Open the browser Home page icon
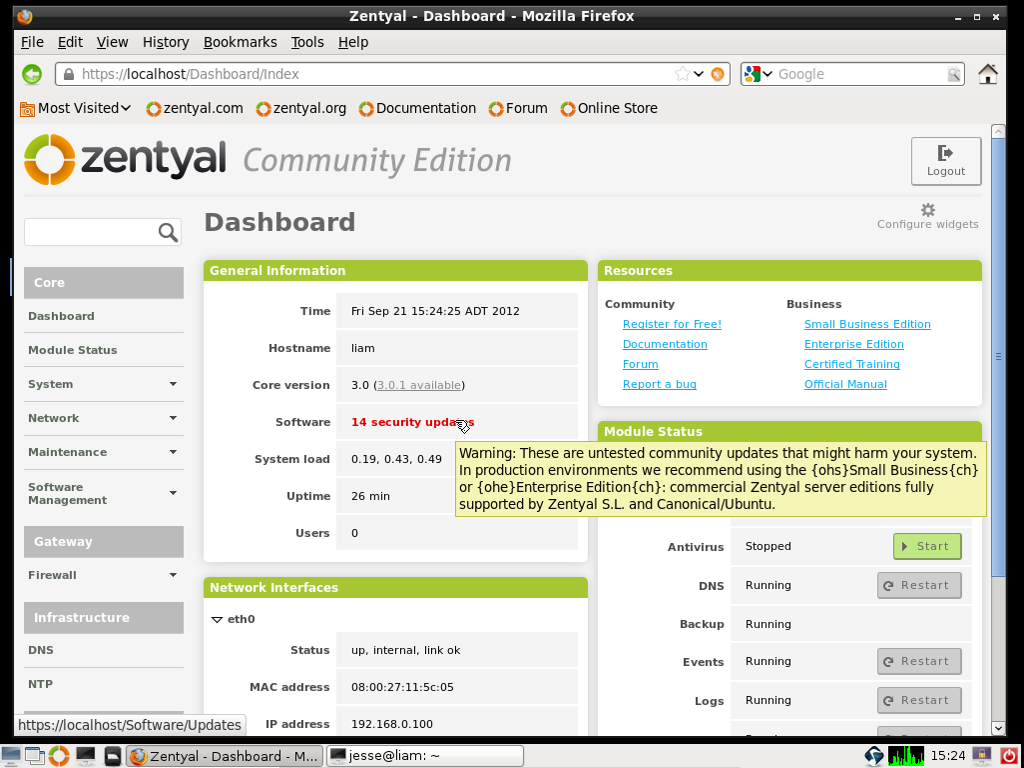Viewport: 1024px width, 768px height. point(987,74)
